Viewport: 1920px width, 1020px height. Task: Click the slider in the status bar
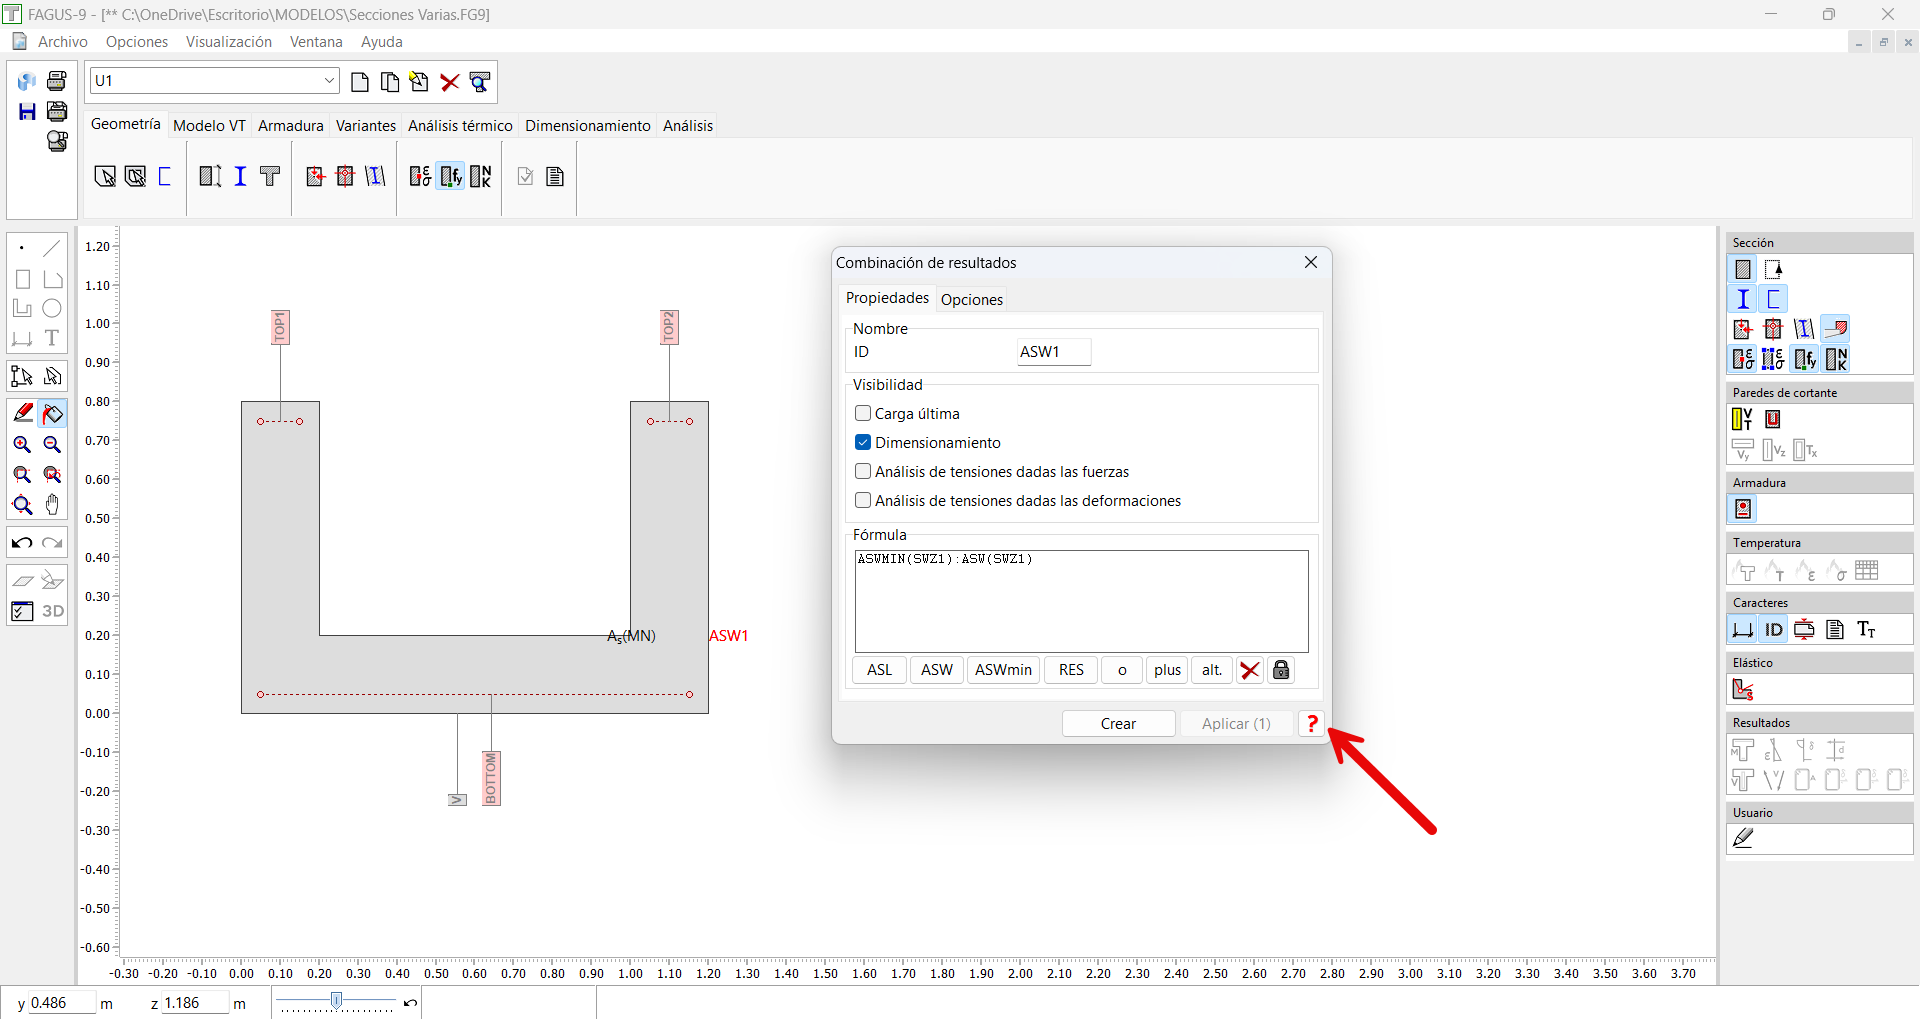pyautogui.click(x=337, y=1001)
